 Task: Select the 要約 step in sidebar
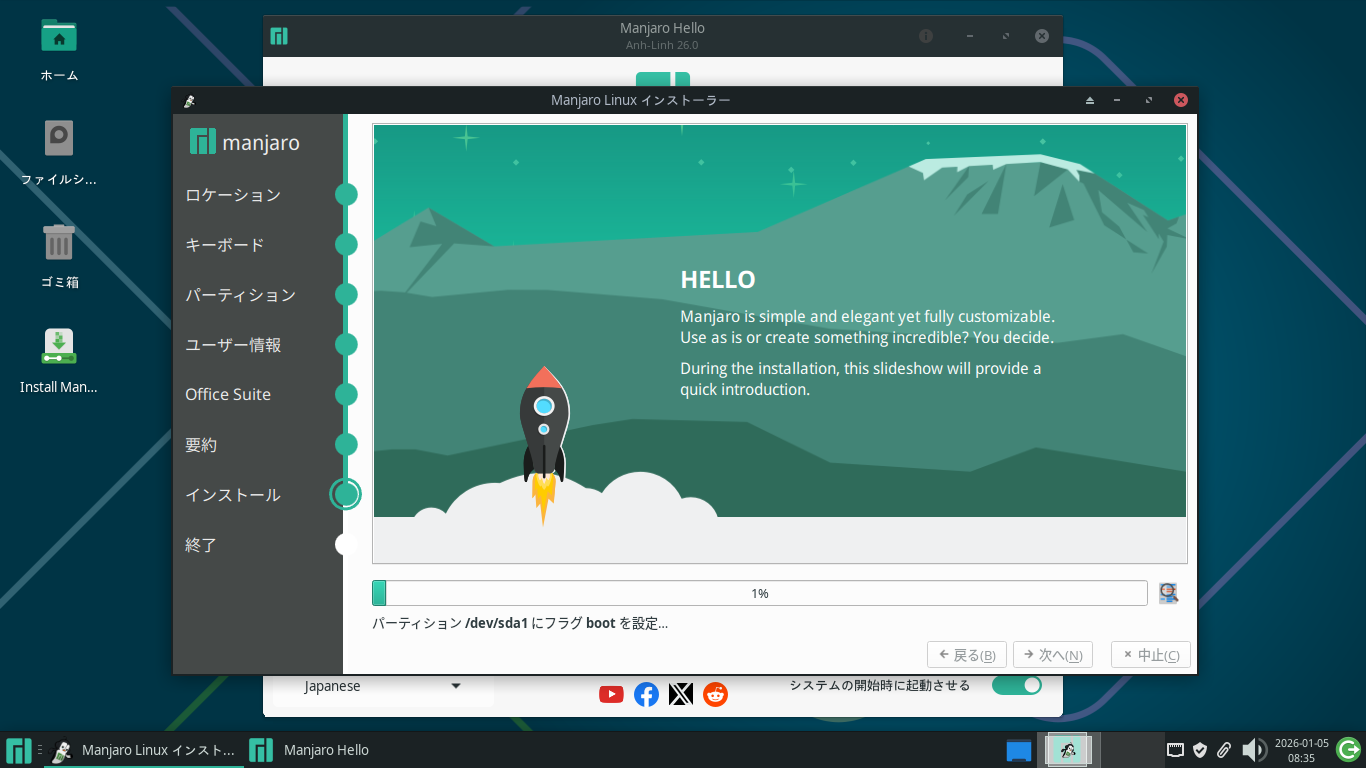(x=201, y=445)
